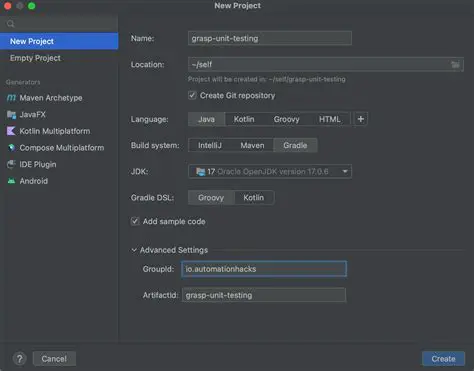Collapse the Advanced Settings section
Screen dimensions: 474x371
tap(134, 250)
